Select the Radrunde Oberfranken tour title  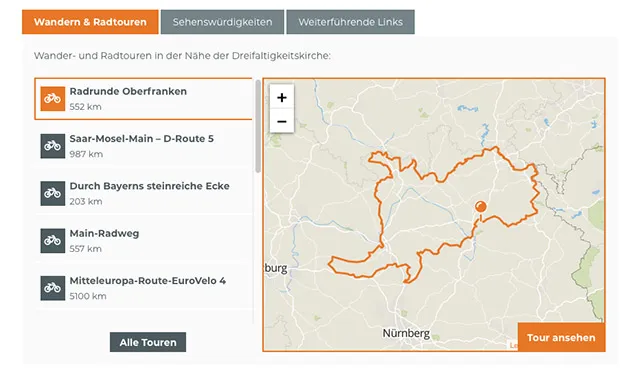click(x=128, y=91)
